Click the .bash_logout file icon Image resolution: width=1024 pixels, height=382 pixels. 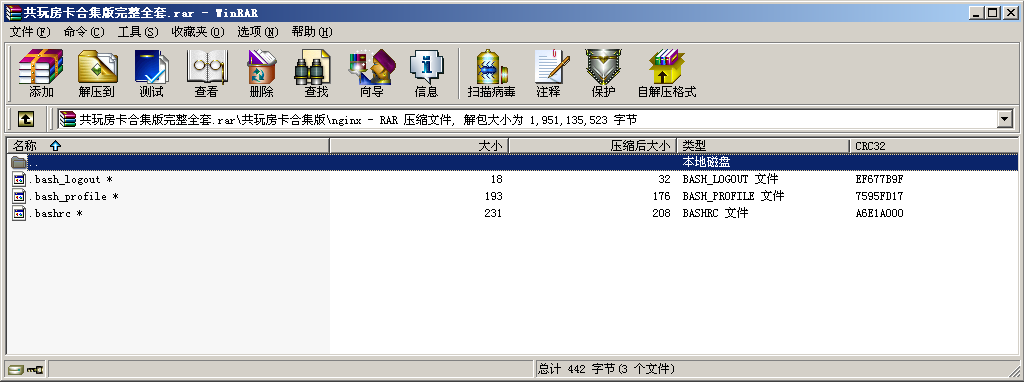19,179
